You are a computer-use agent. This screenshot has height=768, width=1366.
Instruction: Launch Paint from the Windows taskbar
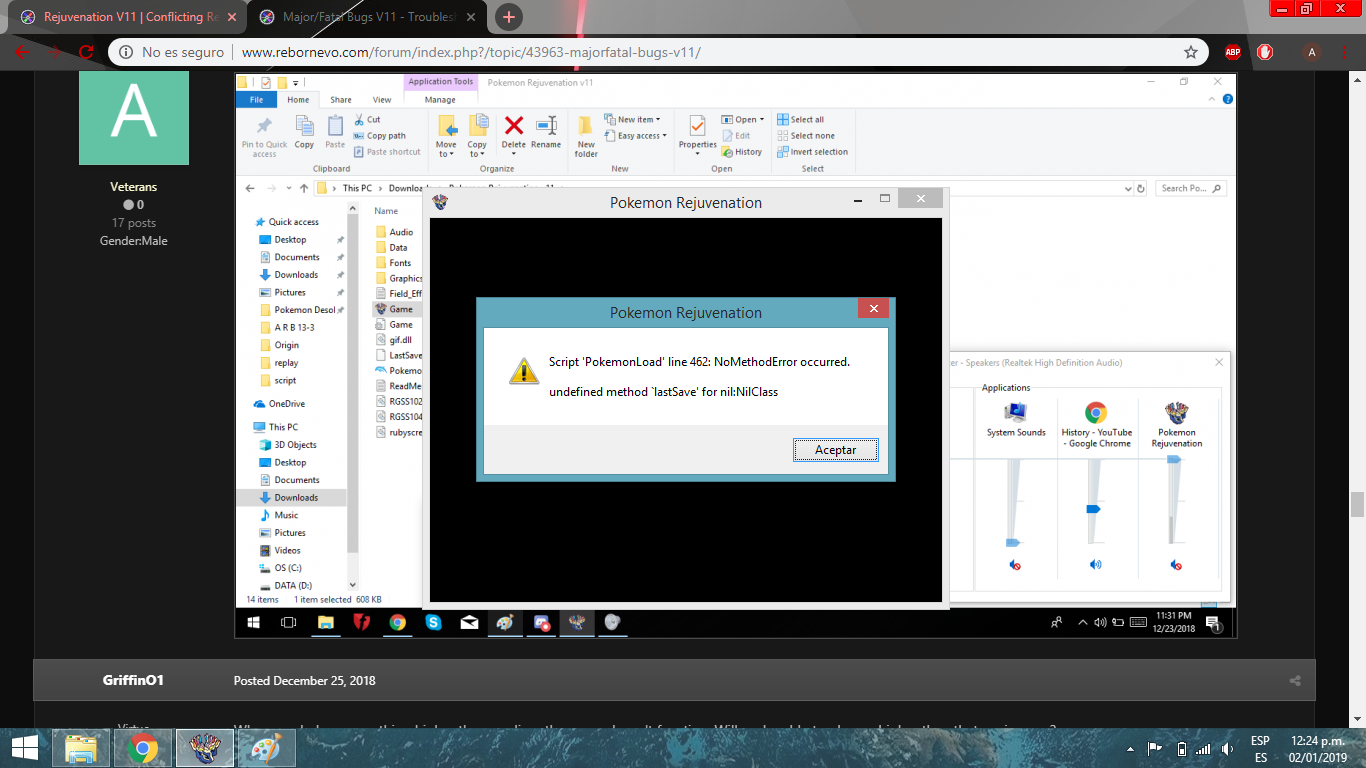(x=266, y=748)
